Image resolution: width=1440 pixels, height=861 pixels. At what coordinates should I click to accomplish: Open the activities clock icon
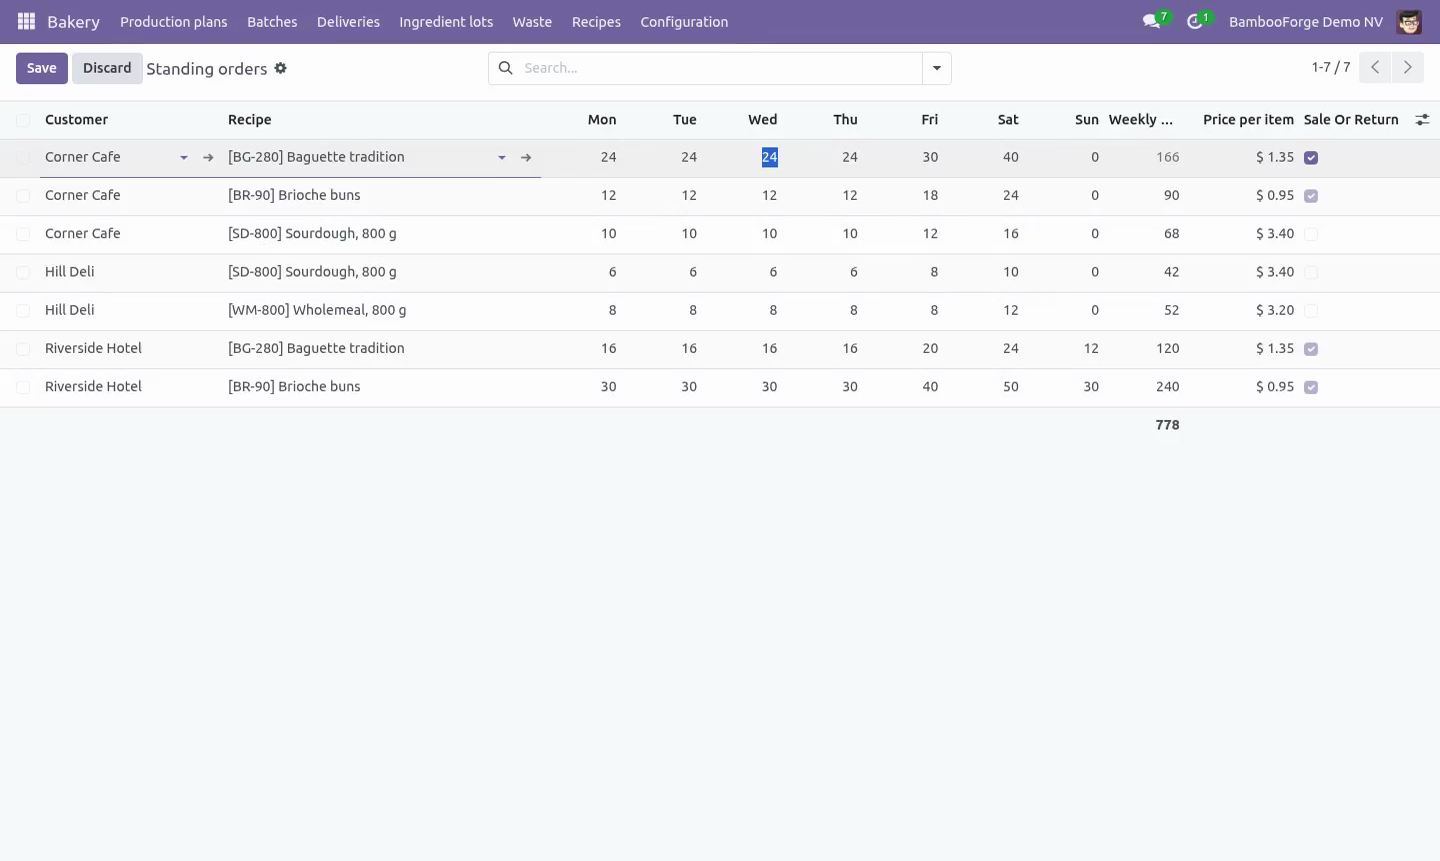1195,21
